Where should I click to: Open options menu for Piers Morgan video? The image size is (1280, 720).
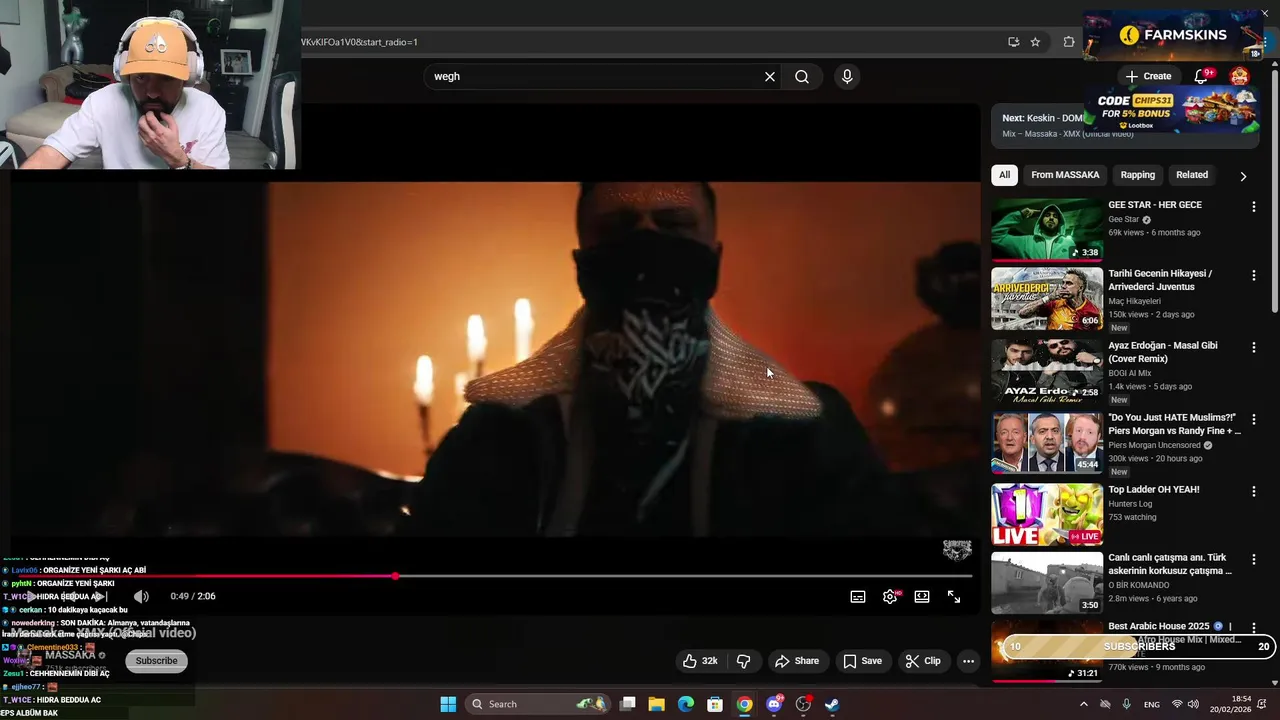click(x=1253, y=419)
